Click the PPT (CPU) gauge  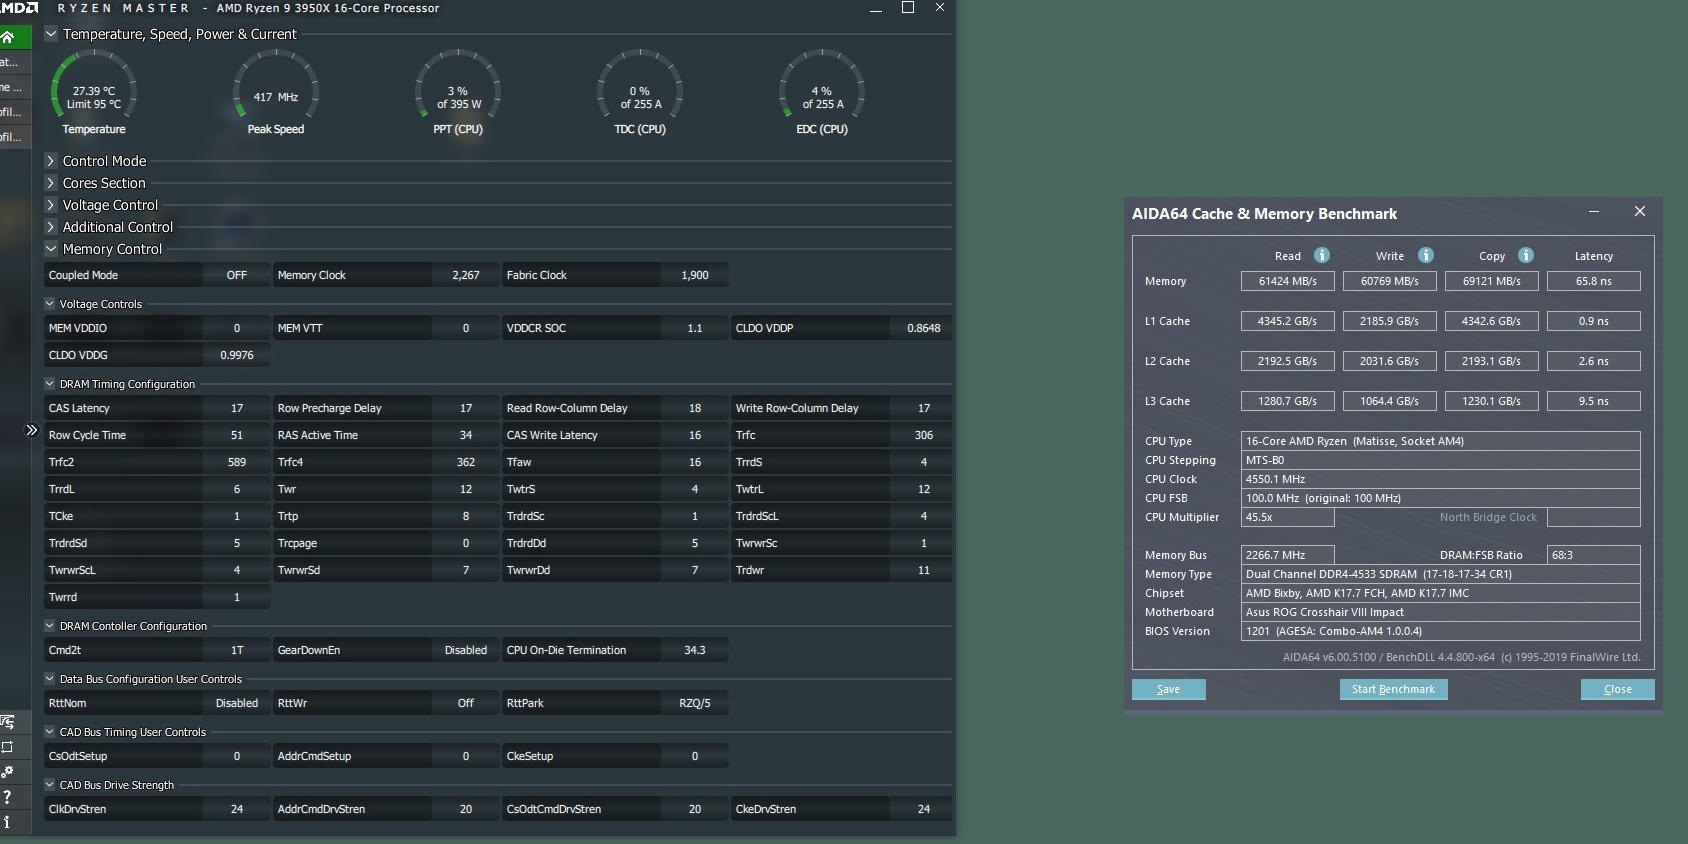click(x=458, y=92)
